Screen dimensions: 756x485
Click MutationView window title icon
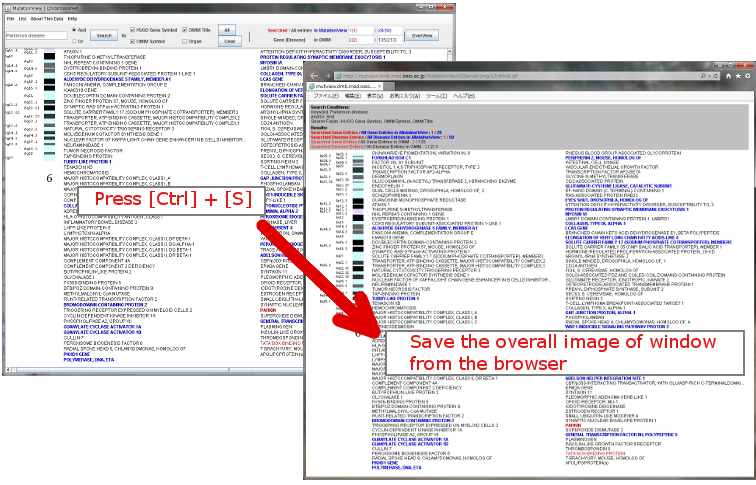click(x=7, y=6)
